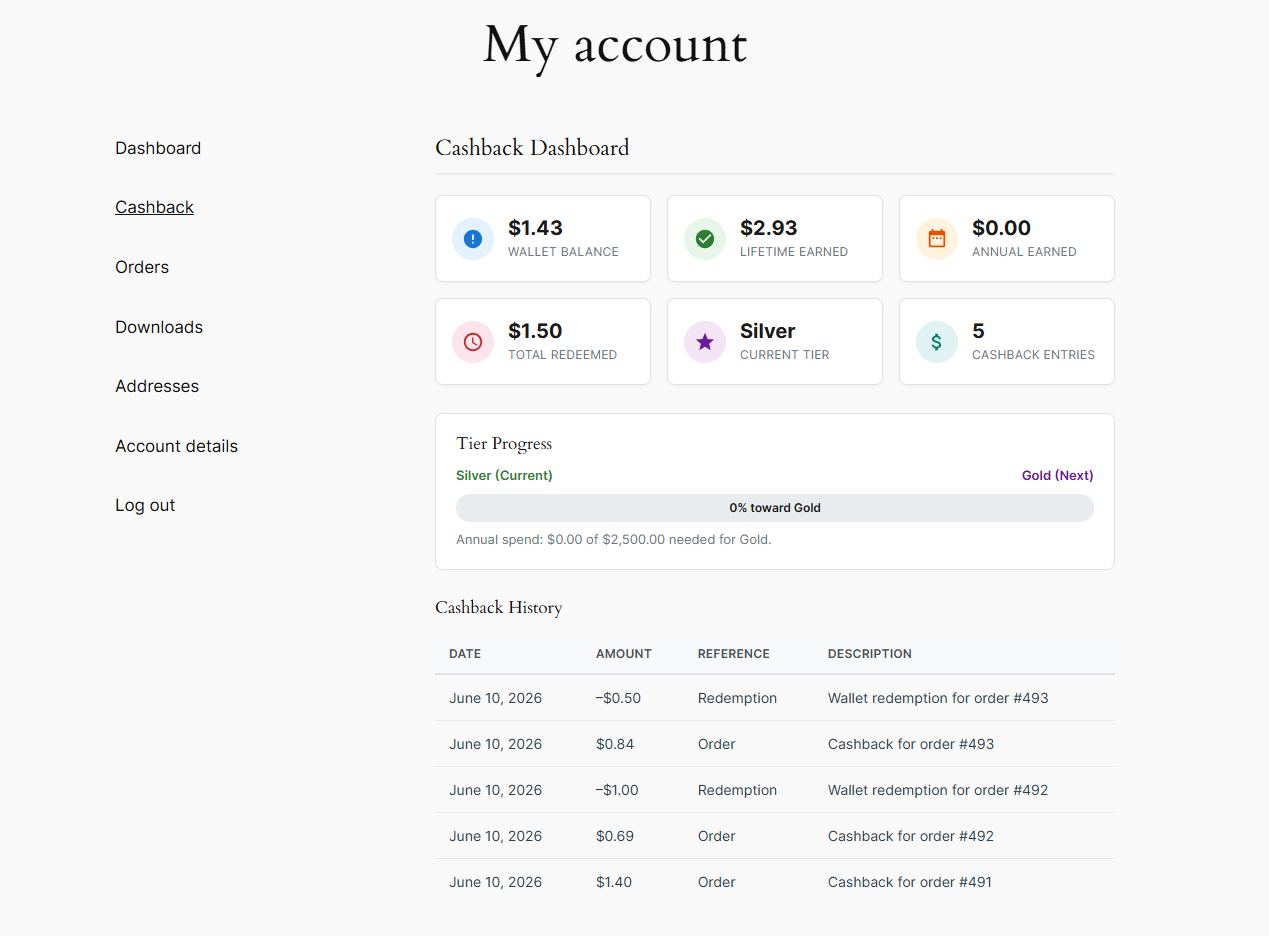Click the DATE column header
This screenshot has height=936, width=1269.
[x=465, y=654]
